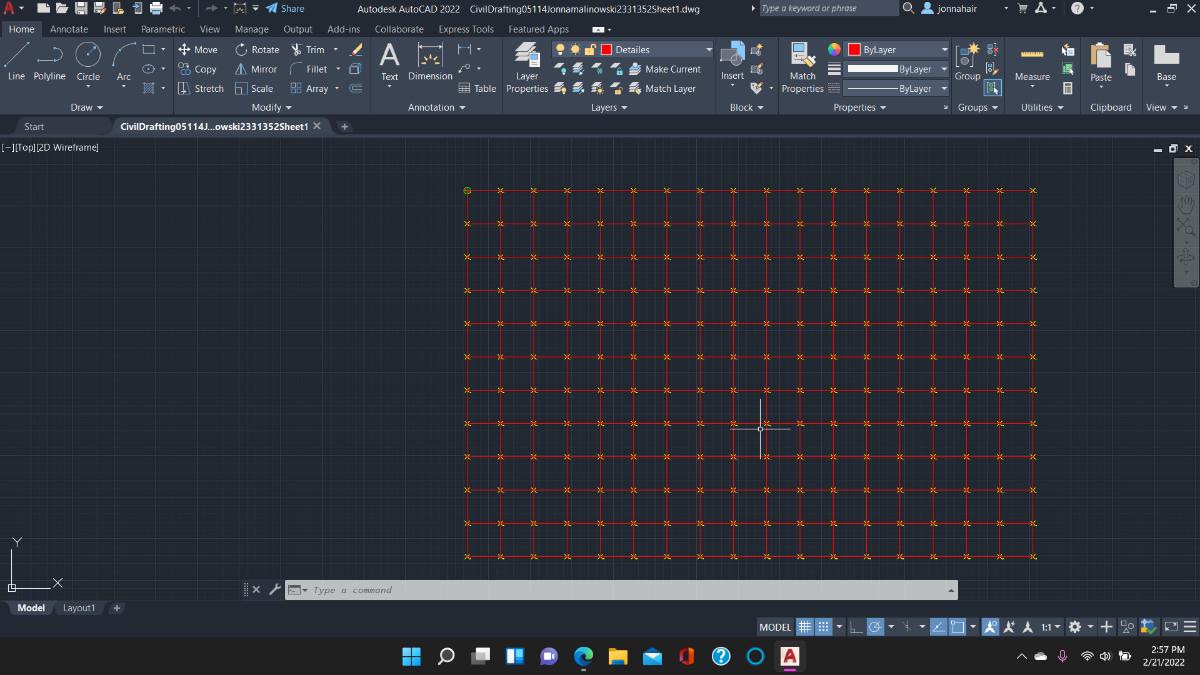Open the Layer Properties manager
1200x675 pixels.
(527, 68)
